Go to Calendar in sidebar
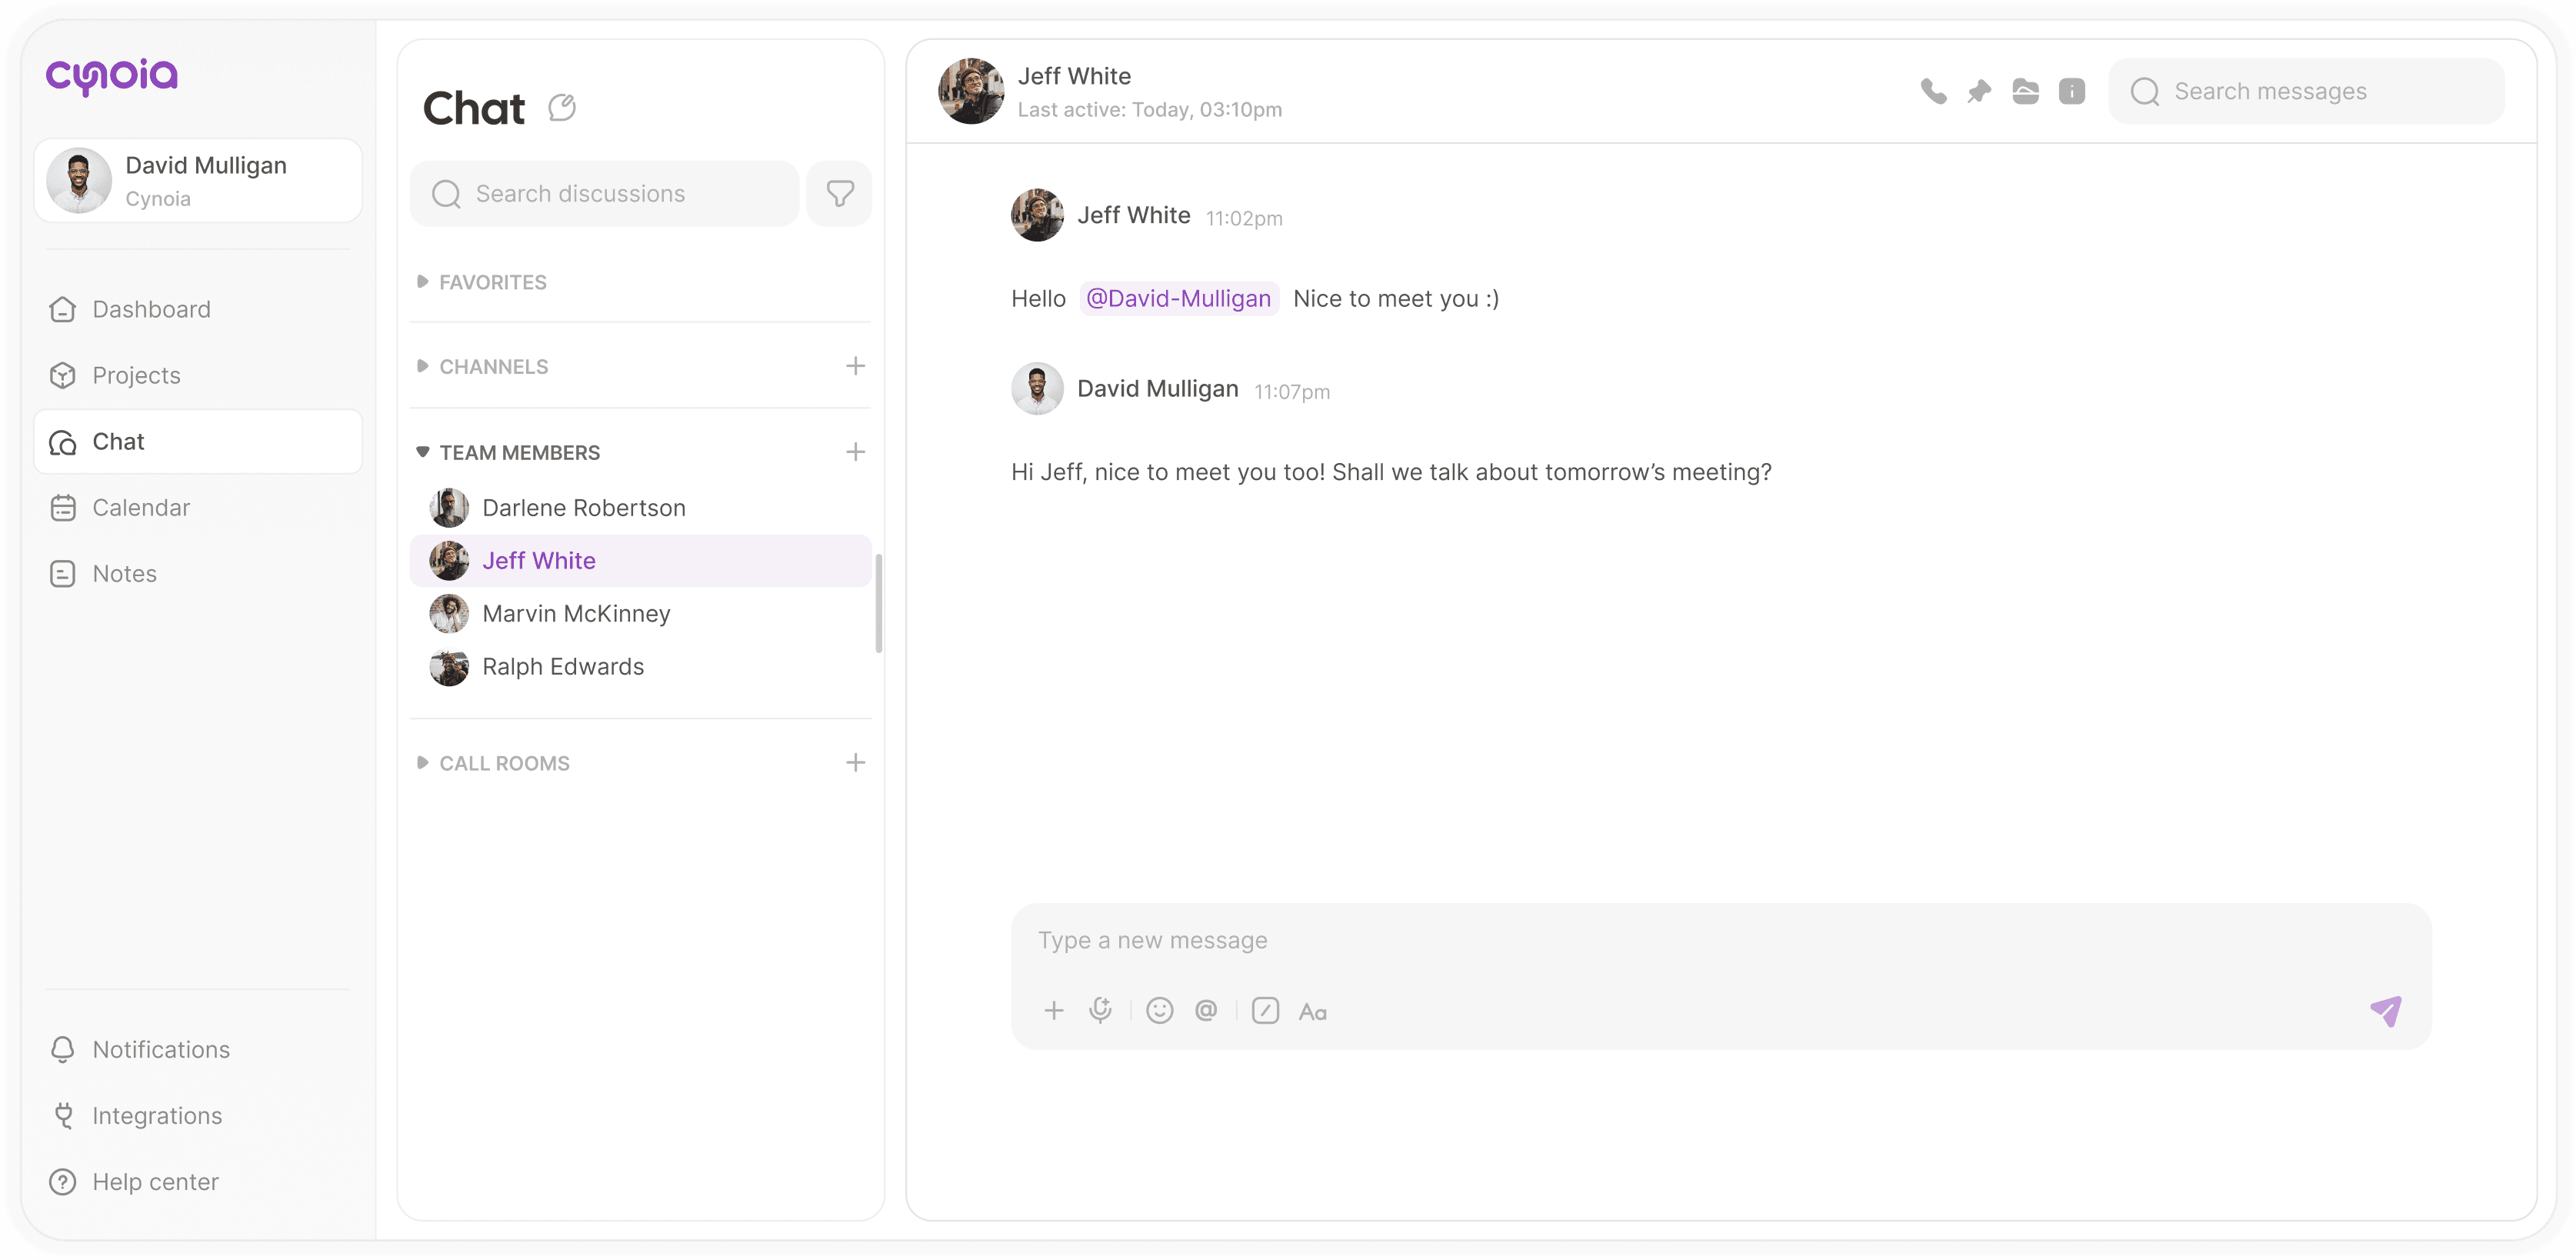The height and width of the screenshot is (1260, 2576). (x=141, y=508)
